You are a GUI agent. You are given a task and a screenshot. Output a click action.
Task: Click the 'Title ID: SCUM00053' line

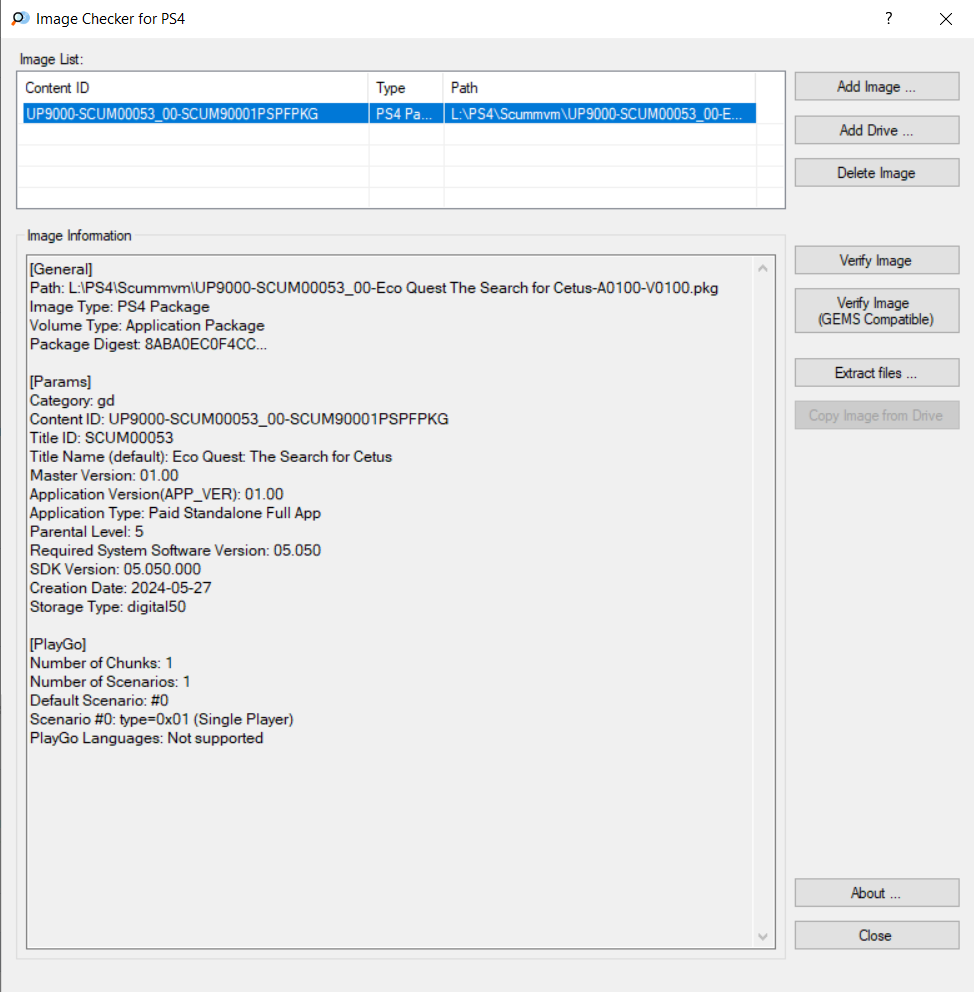pyautogui.click(x=101, y=438)
